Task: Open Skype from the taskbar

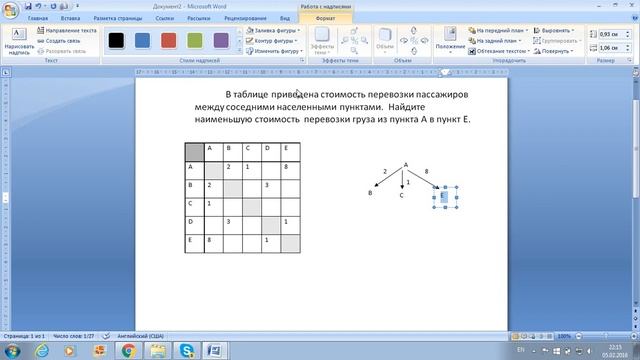Action: (x=186, y=351)
